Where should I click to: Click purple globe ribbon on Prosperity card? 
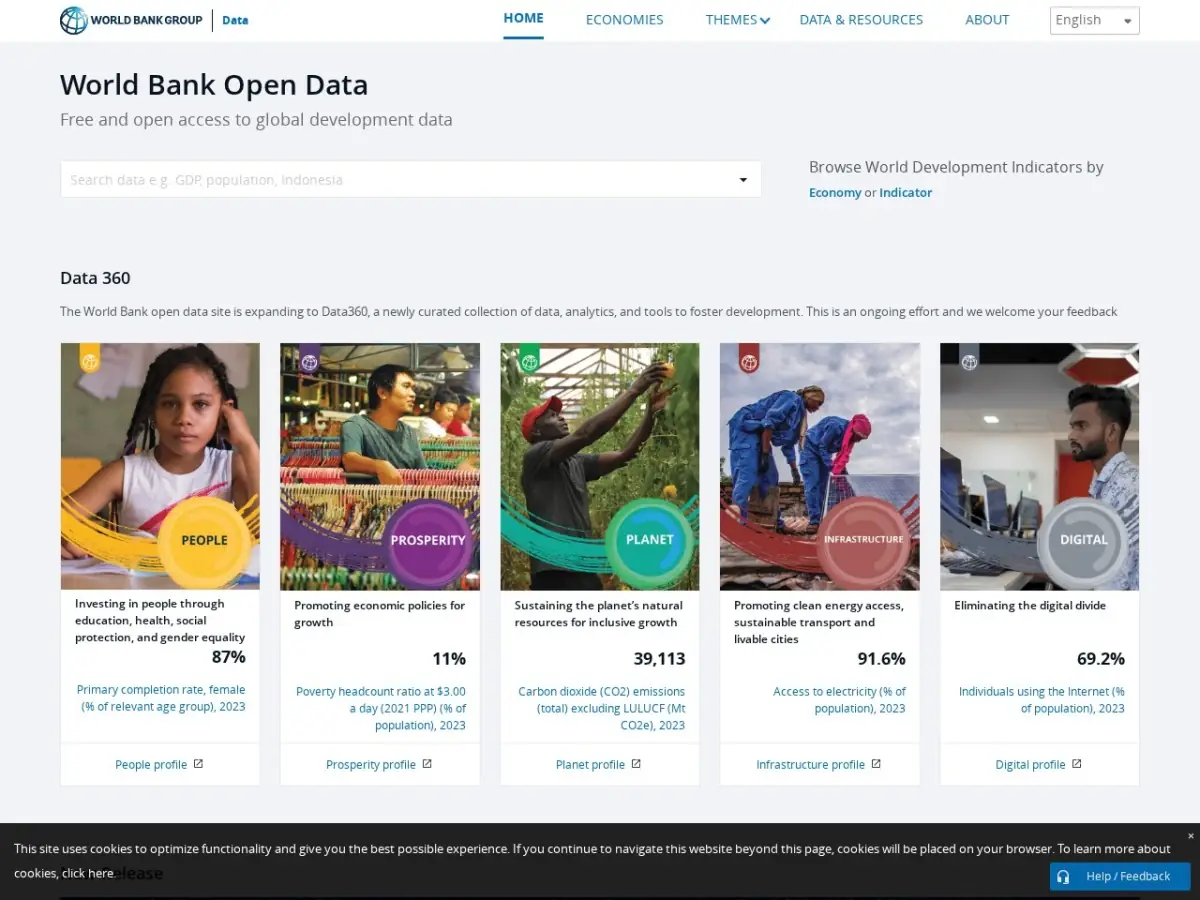(x=310, y=359)
